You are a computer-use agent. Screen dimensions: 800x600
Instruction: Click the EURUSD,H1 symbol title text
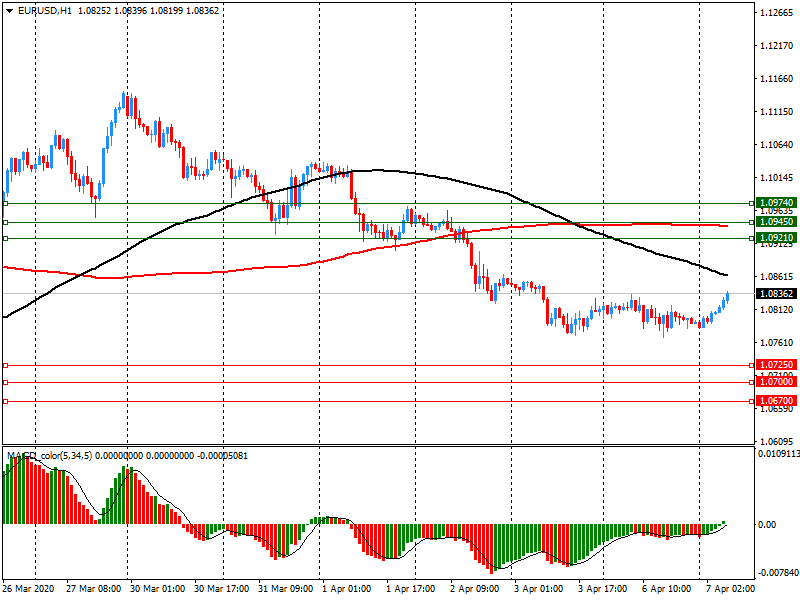click(x=45, y=11)
